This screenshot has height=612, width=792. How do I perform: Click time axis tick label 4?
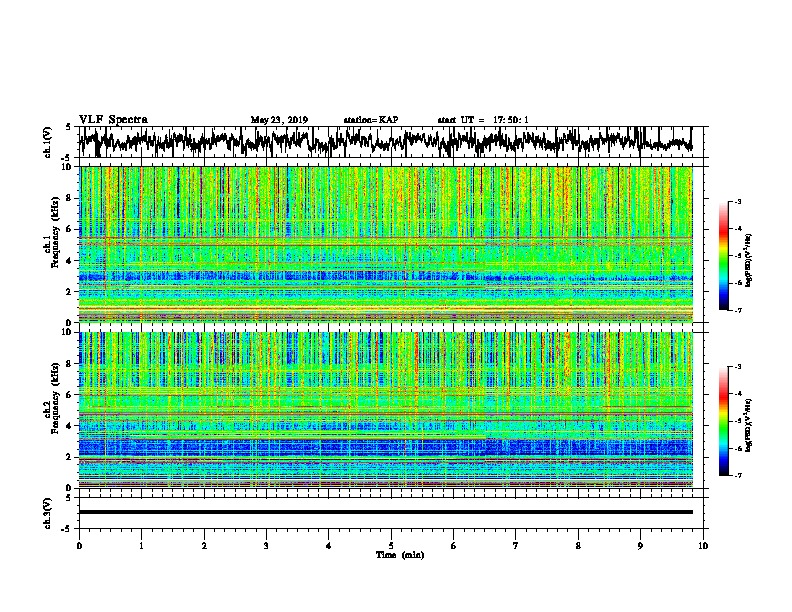[x=329, y=546]
